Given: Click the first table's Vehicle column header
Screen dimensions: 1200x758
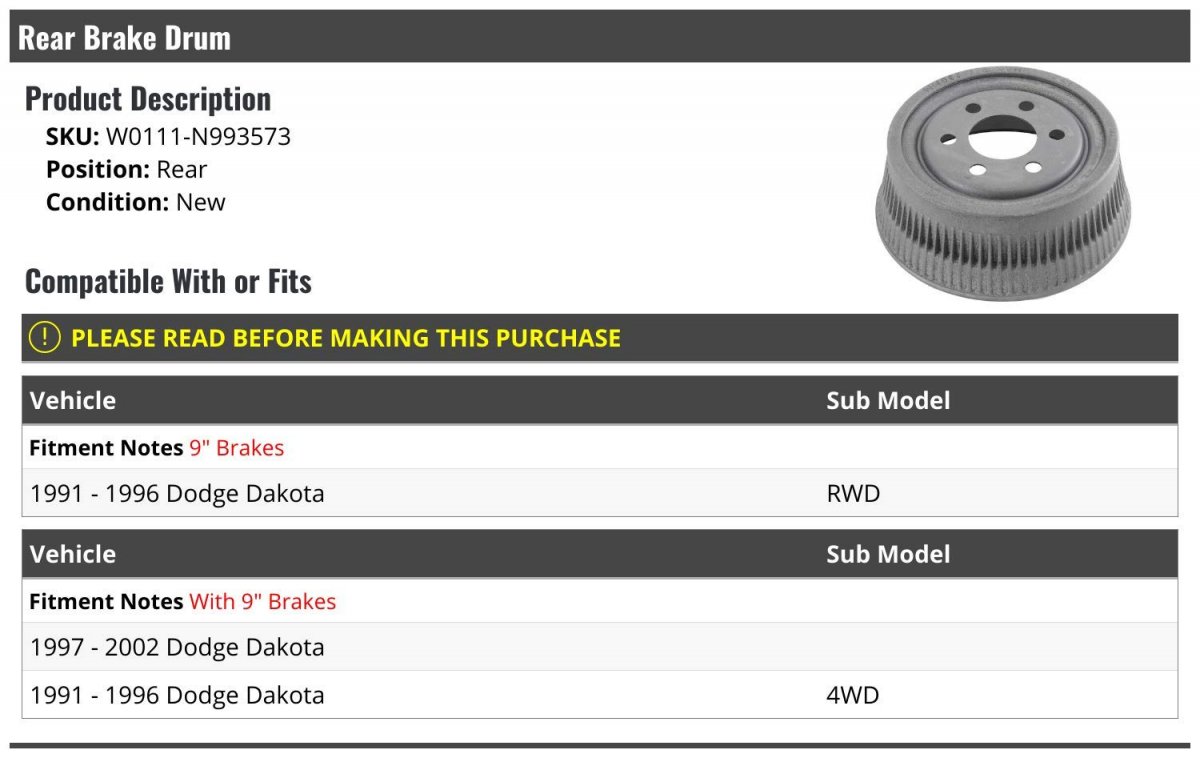Looking at the screenshot, I should point(73,401).
